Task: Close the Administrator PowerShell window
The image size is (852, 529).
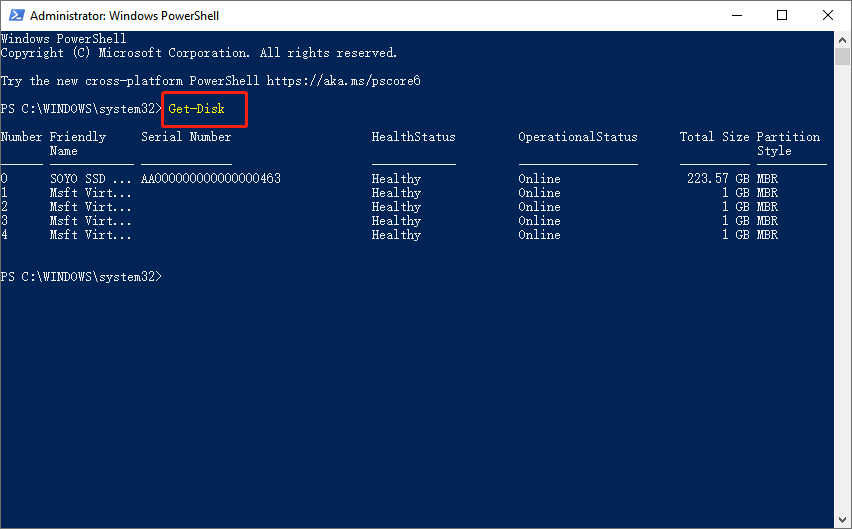Action: click(828, 15)
